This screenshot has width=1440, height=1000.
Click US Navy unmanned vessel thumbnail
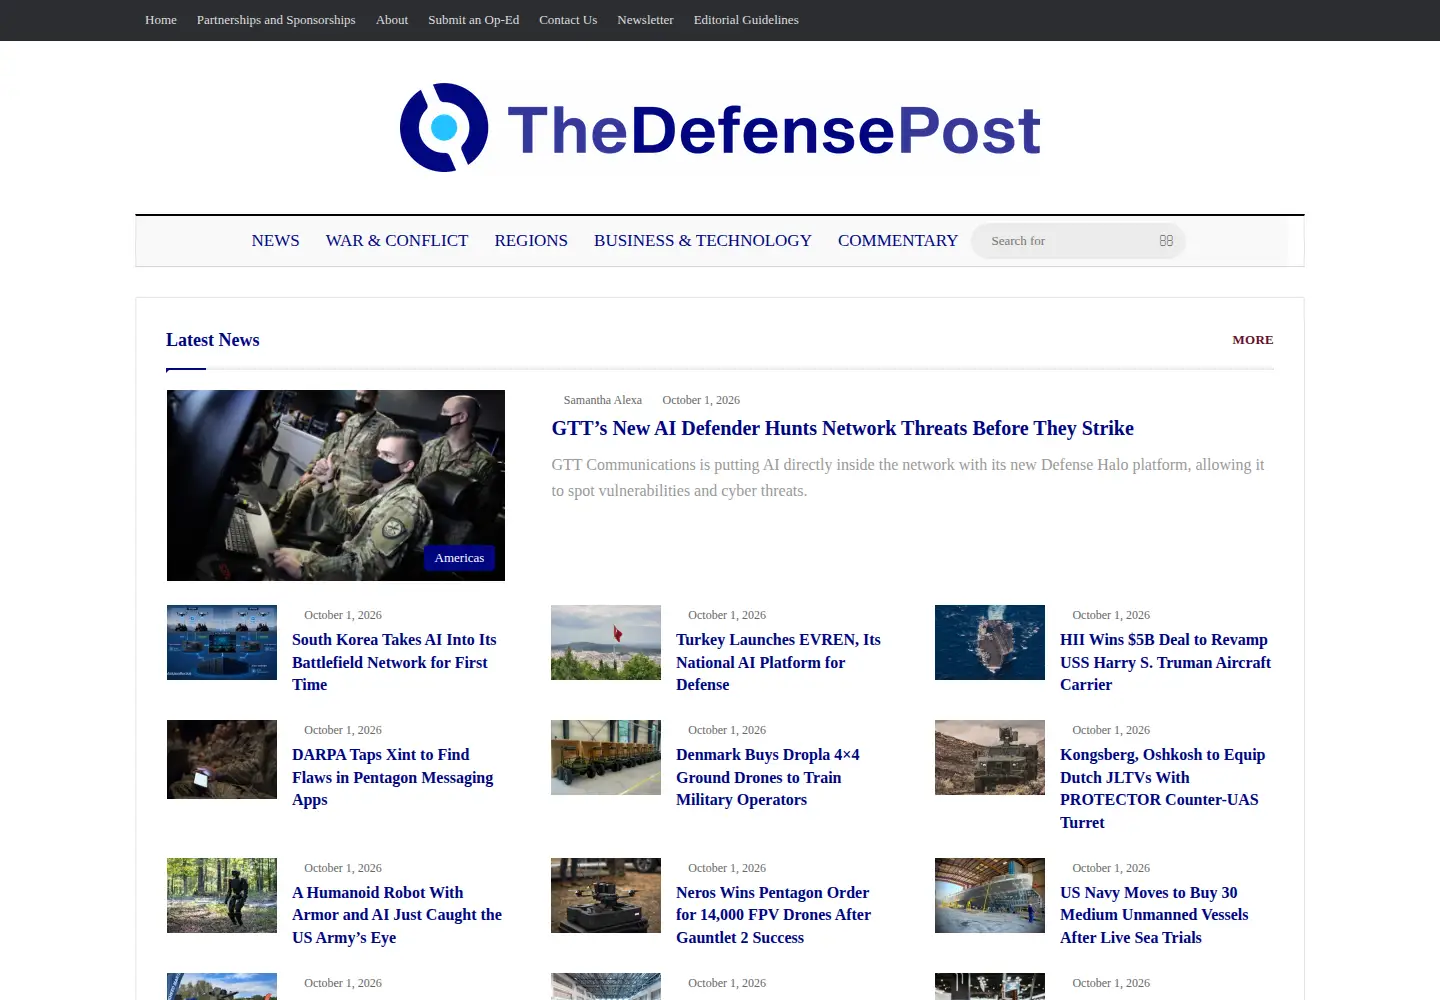990,895
